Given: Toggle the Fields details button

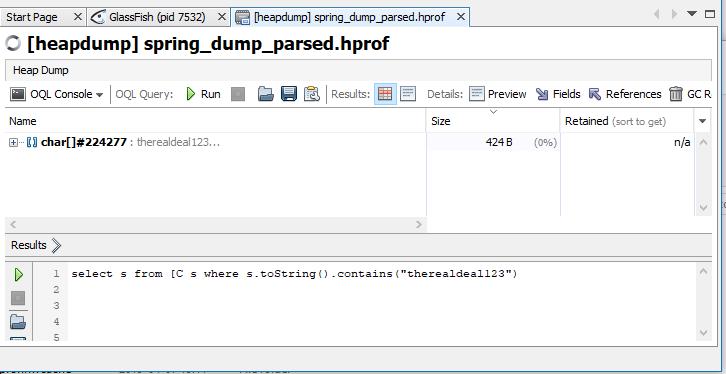Looking at the screenshot, I should [x=558, y=94].
